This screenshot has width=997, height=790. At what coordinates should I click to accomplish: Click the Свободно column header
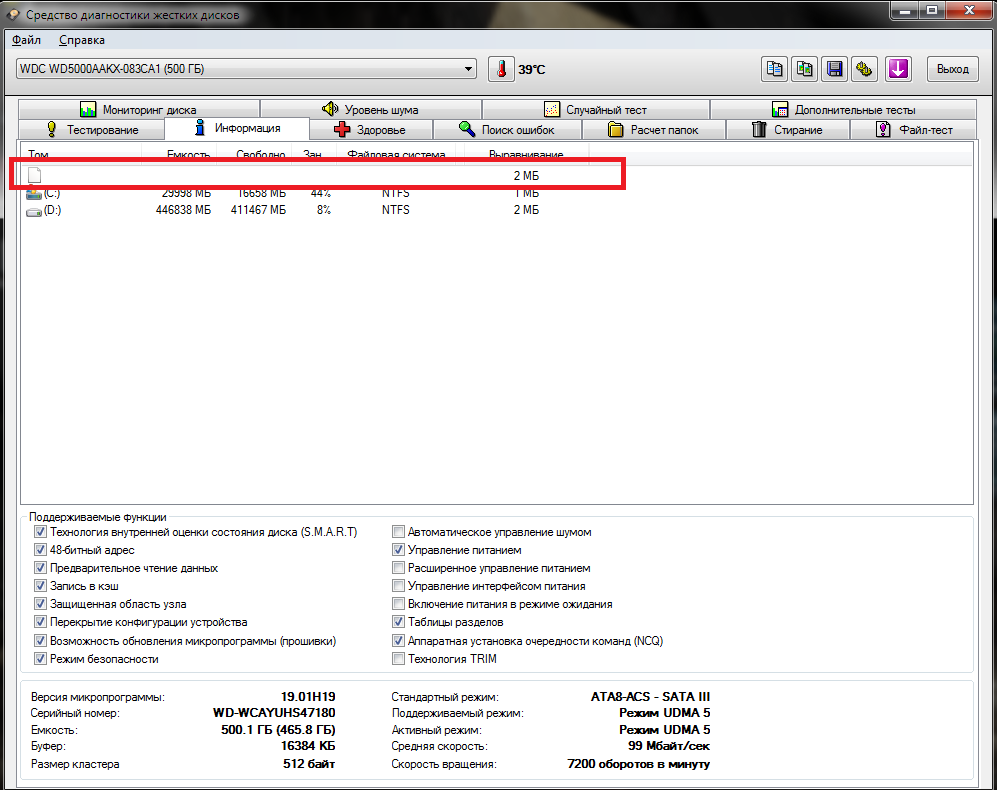click(254, 153)
